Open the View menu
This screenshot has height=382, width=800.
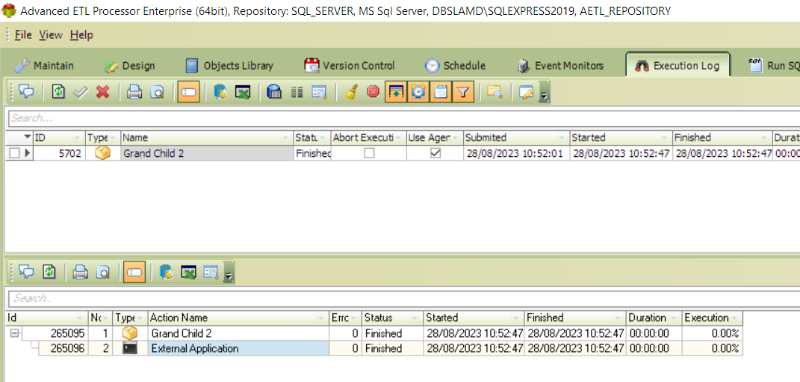(x=51, y=35)
